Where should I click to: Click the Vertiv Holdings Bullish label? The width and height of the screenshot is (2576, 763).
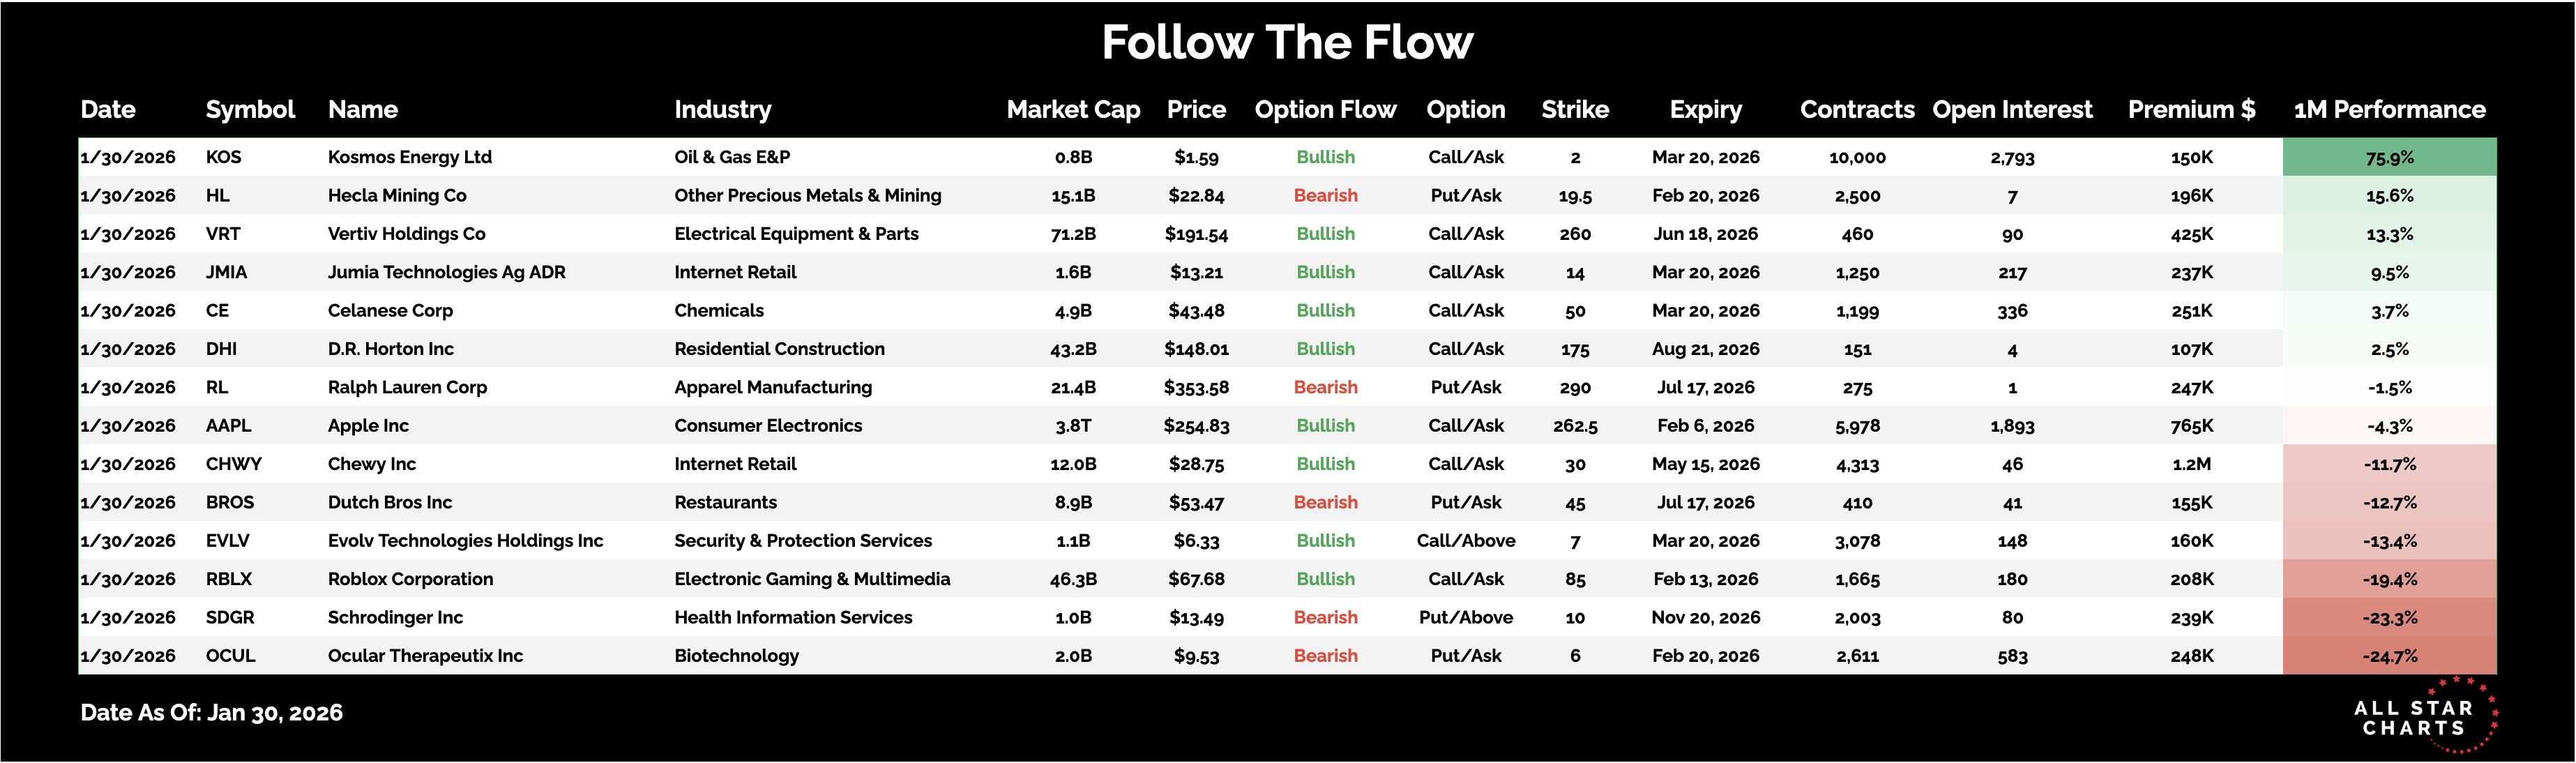click(1325, 234)
